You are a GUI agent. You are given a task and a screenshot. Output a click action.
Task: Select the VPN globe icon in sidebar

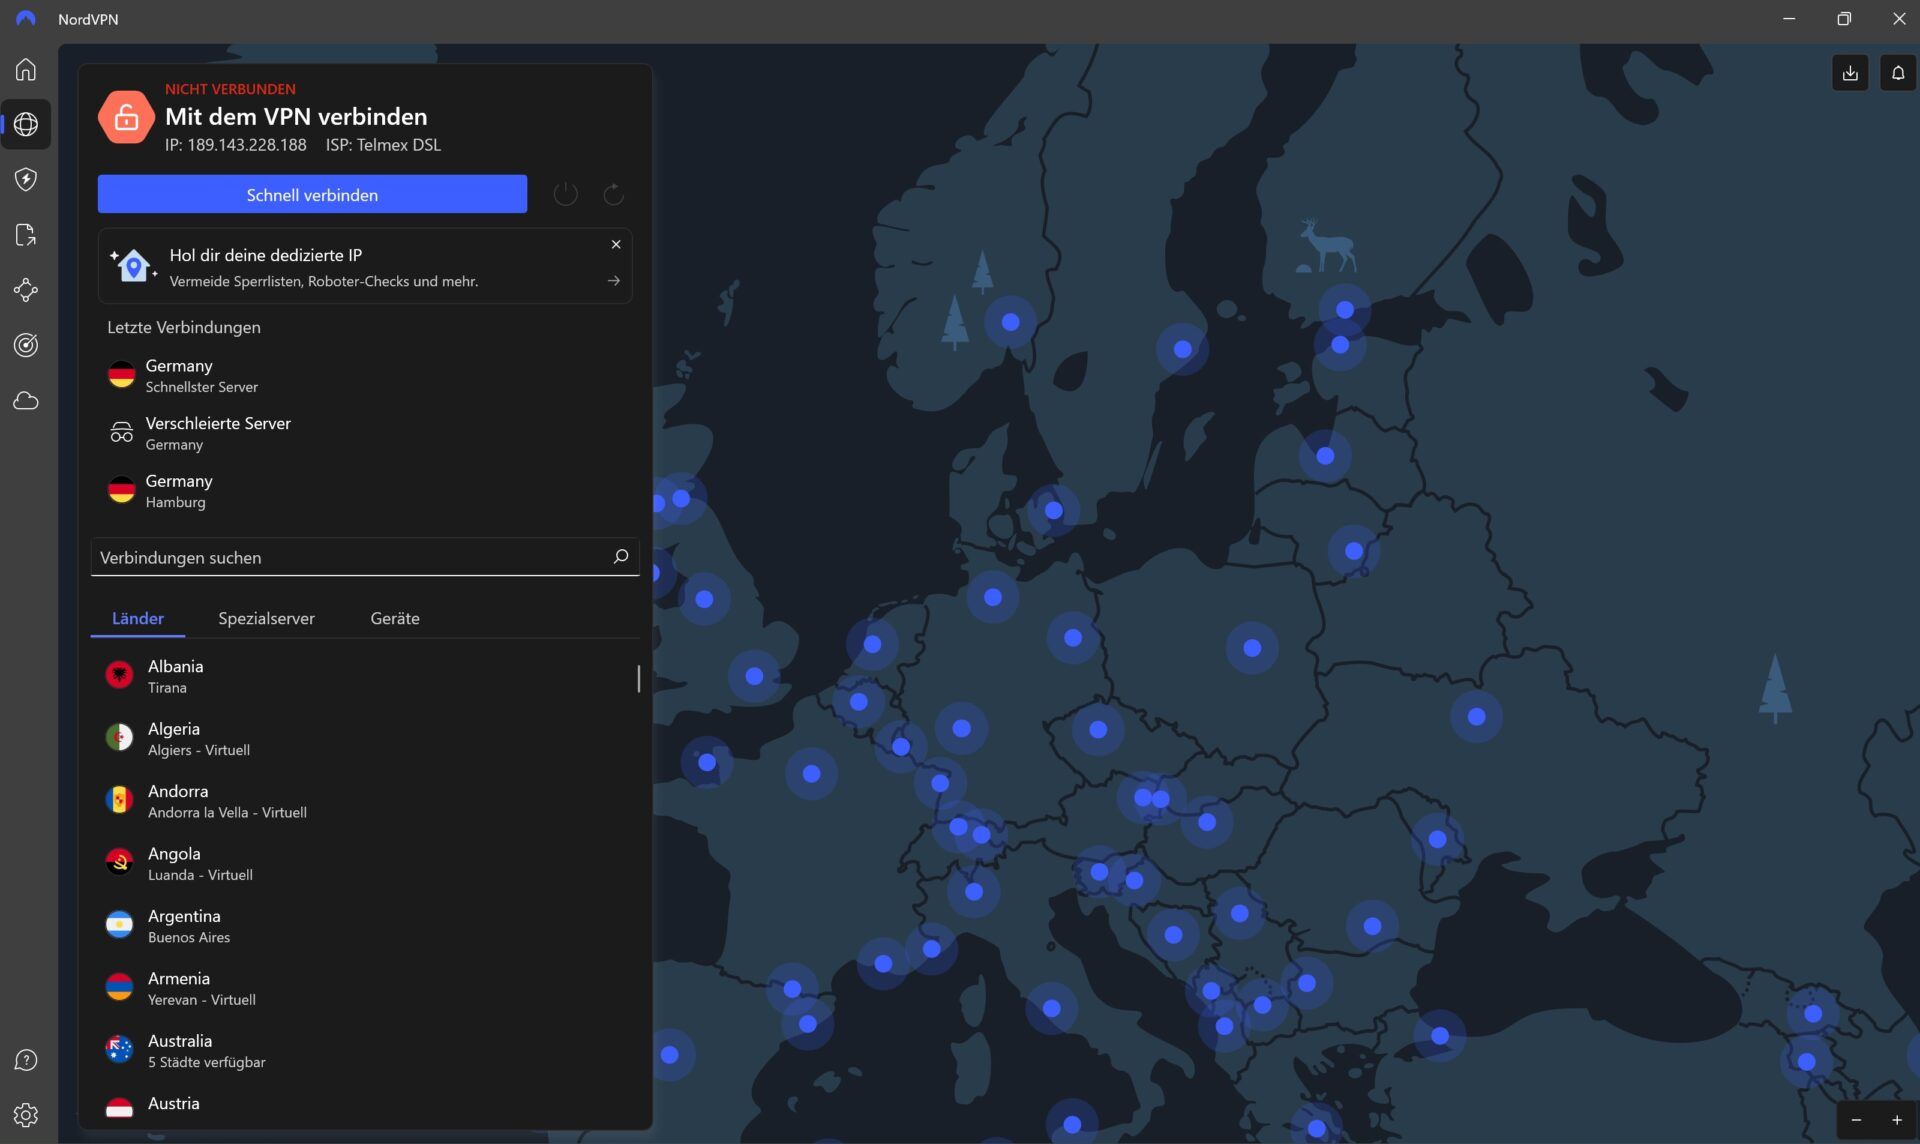pyautogui.click(x=26, y=124)
